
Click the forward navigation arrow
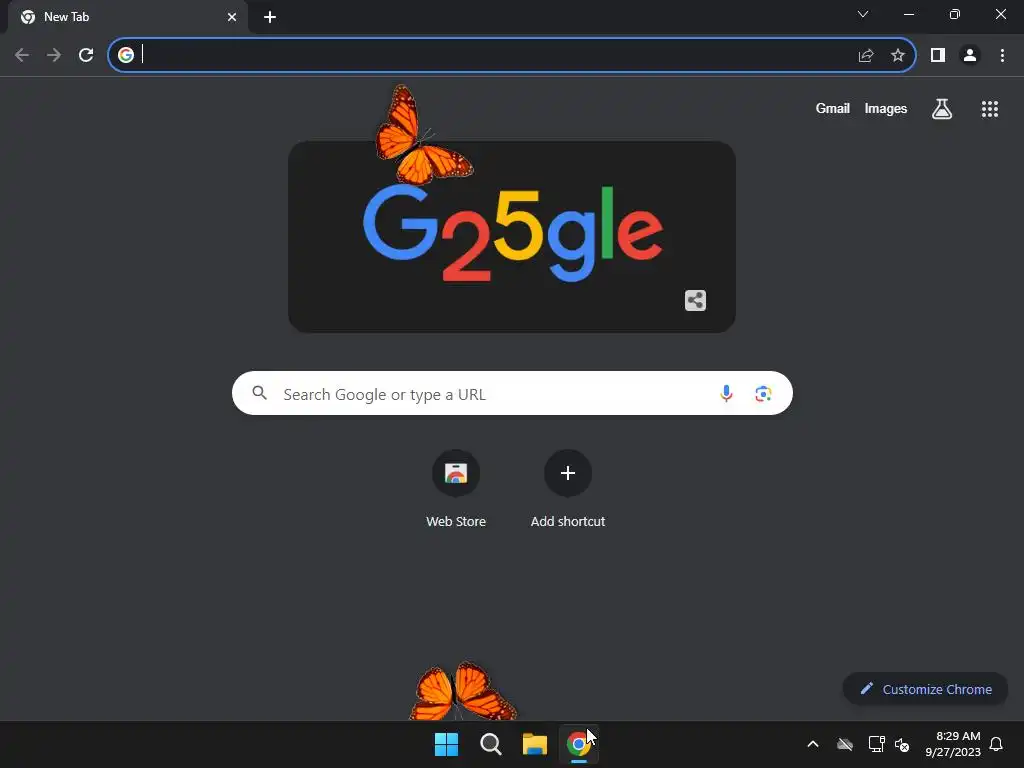54,55
